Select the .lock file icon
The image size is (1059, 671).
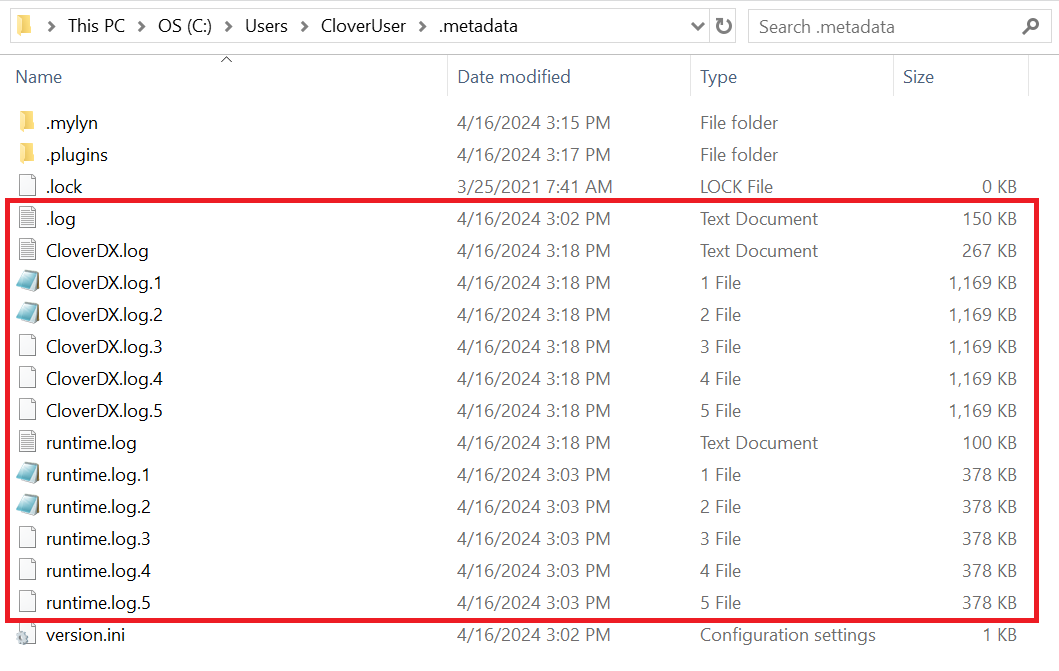coord(27,187)
